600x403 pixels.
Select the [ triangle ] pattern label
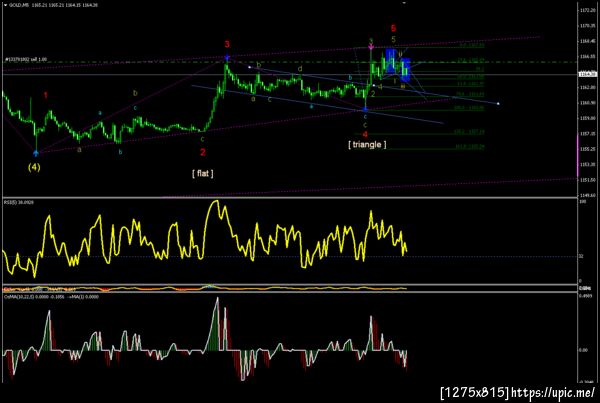coord(367,144)
